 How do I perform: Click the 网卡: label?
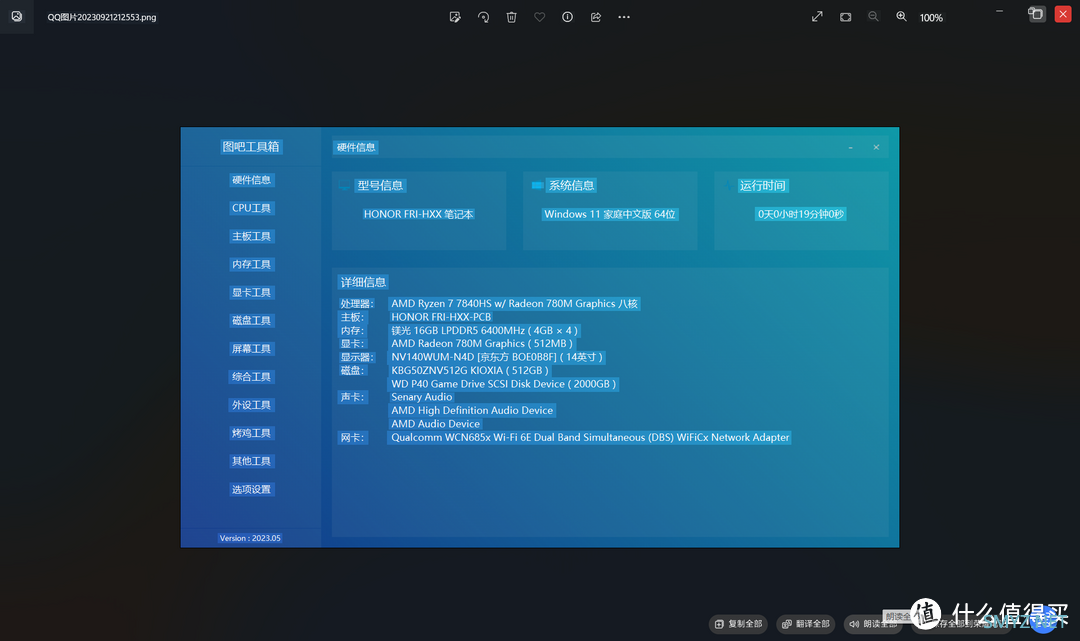coord(352,438)
